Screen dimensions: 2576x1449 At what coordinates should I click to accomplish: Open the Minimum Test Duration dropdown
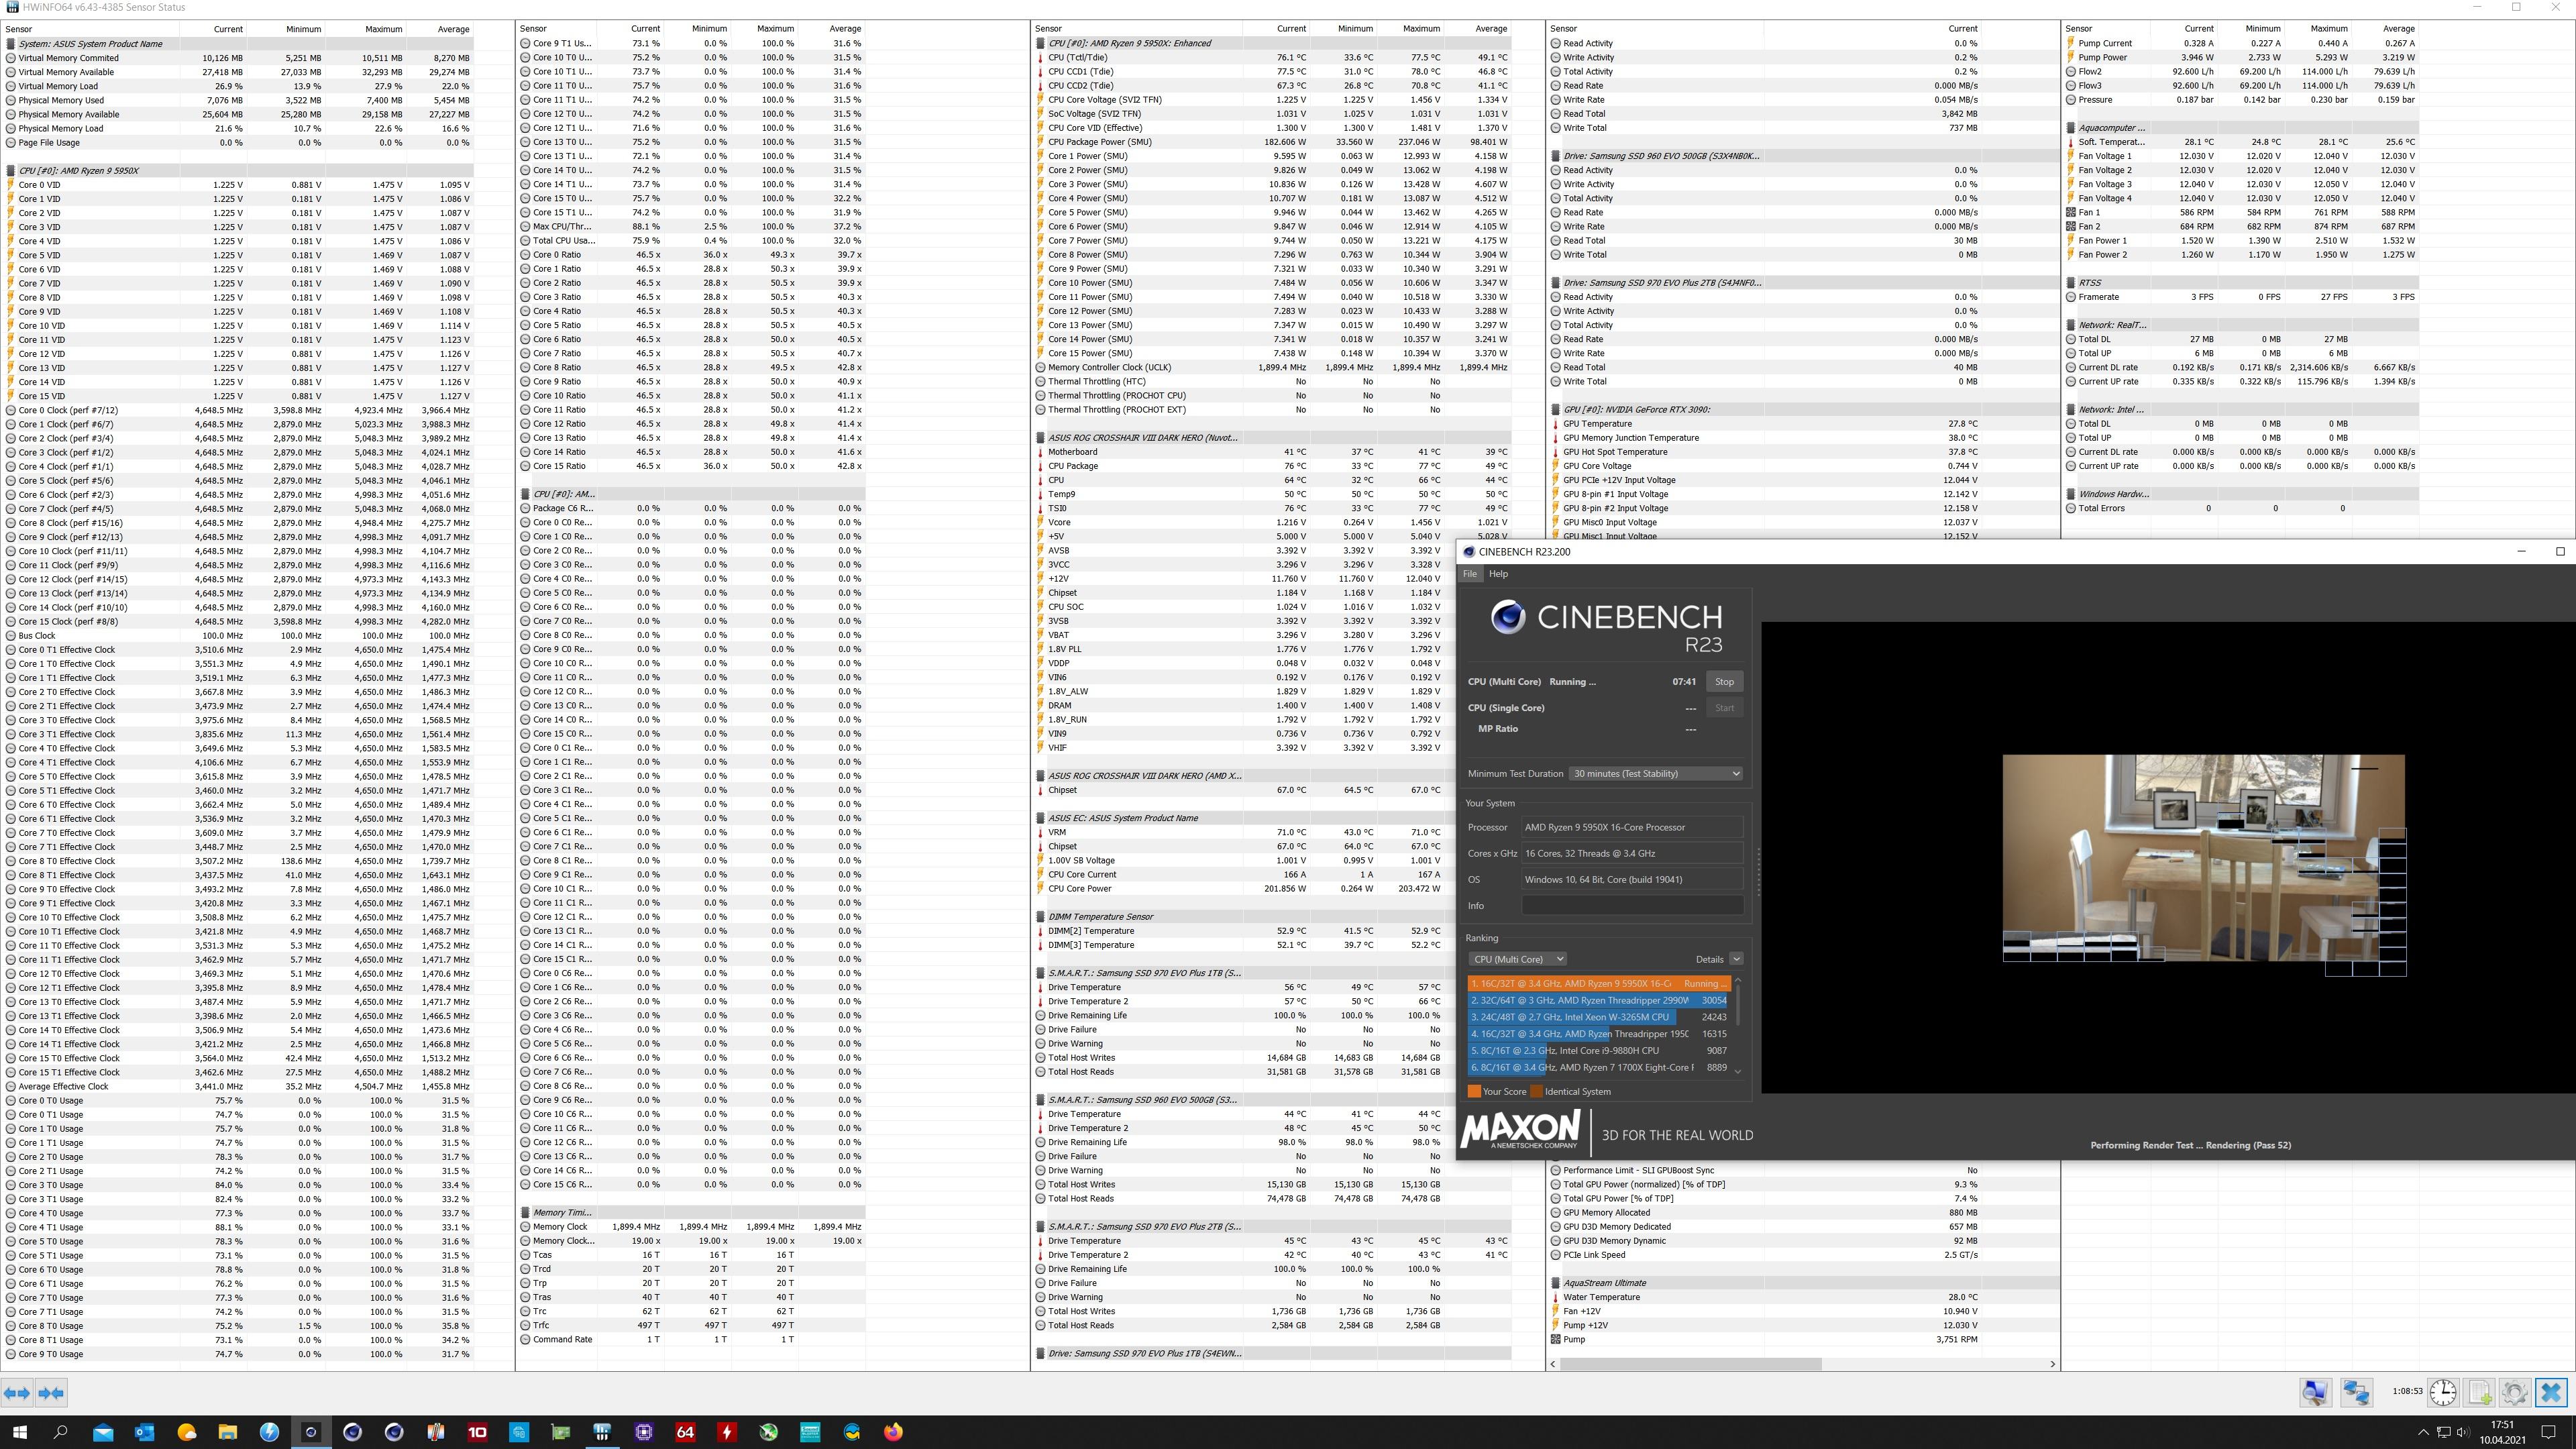click(1655, 773)
